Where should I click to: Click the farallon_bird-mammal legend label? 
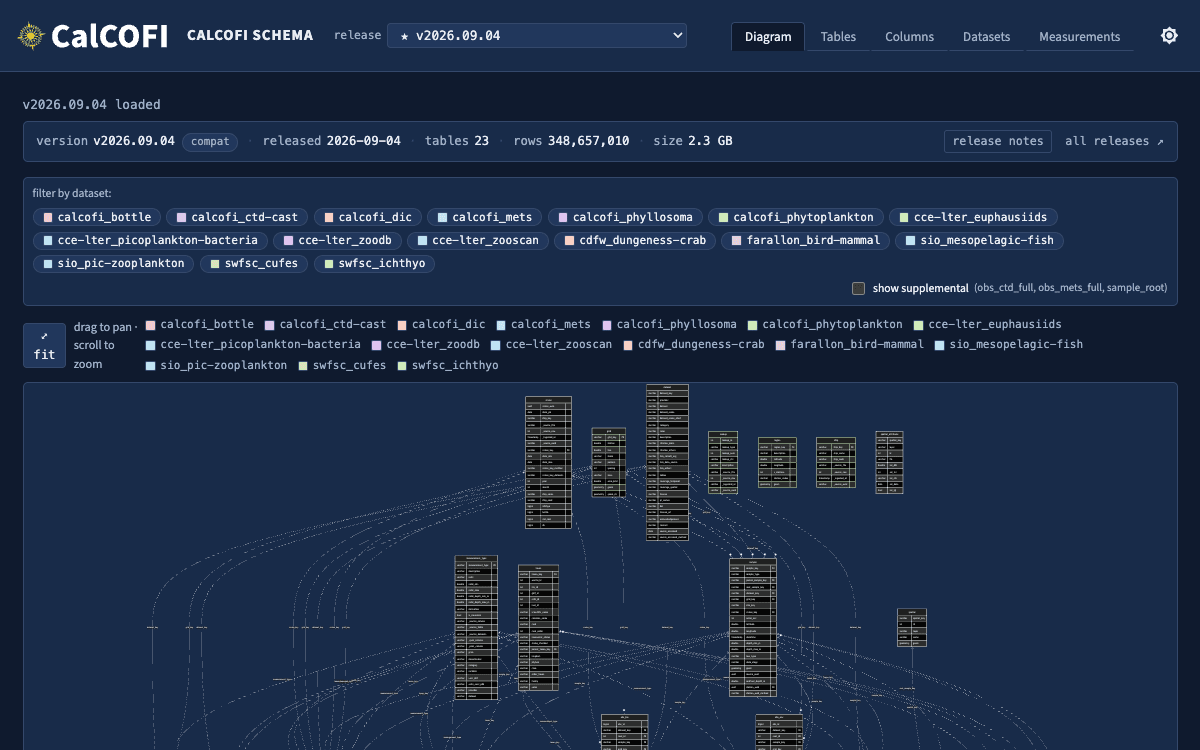[857, 344]
